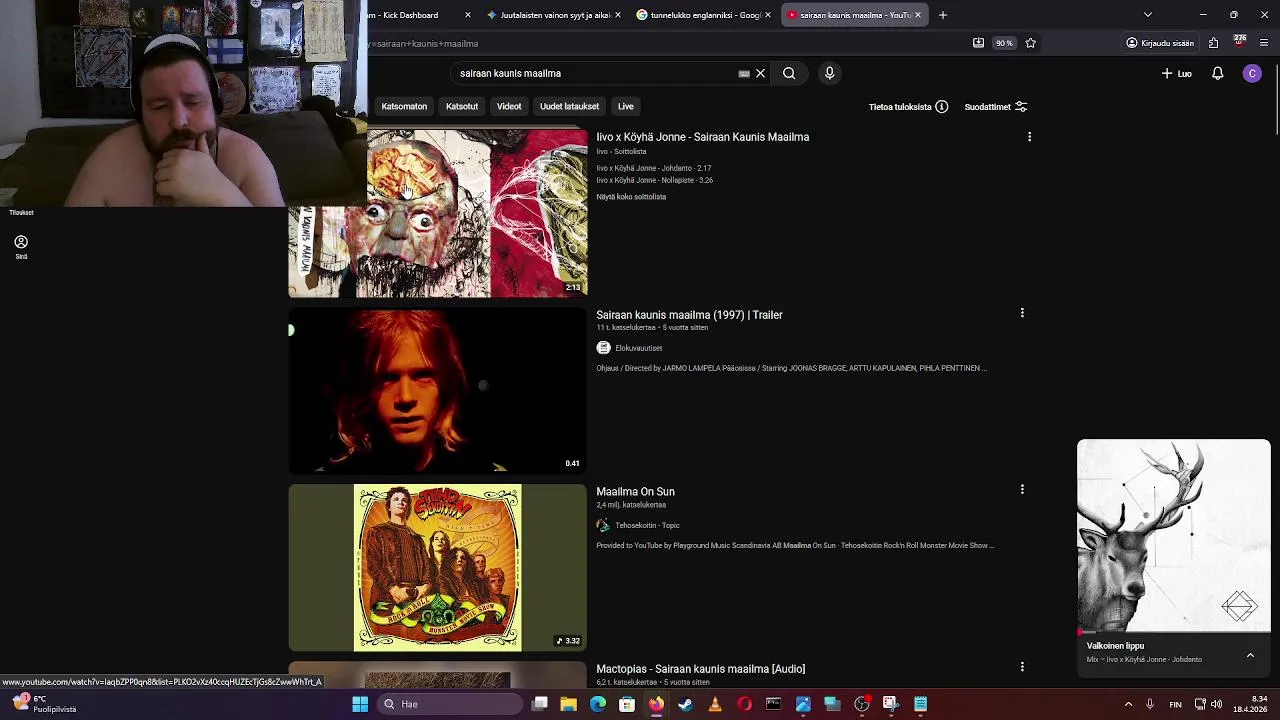Expand the Valkoinen lippu miniplayer

(1250, 655)
